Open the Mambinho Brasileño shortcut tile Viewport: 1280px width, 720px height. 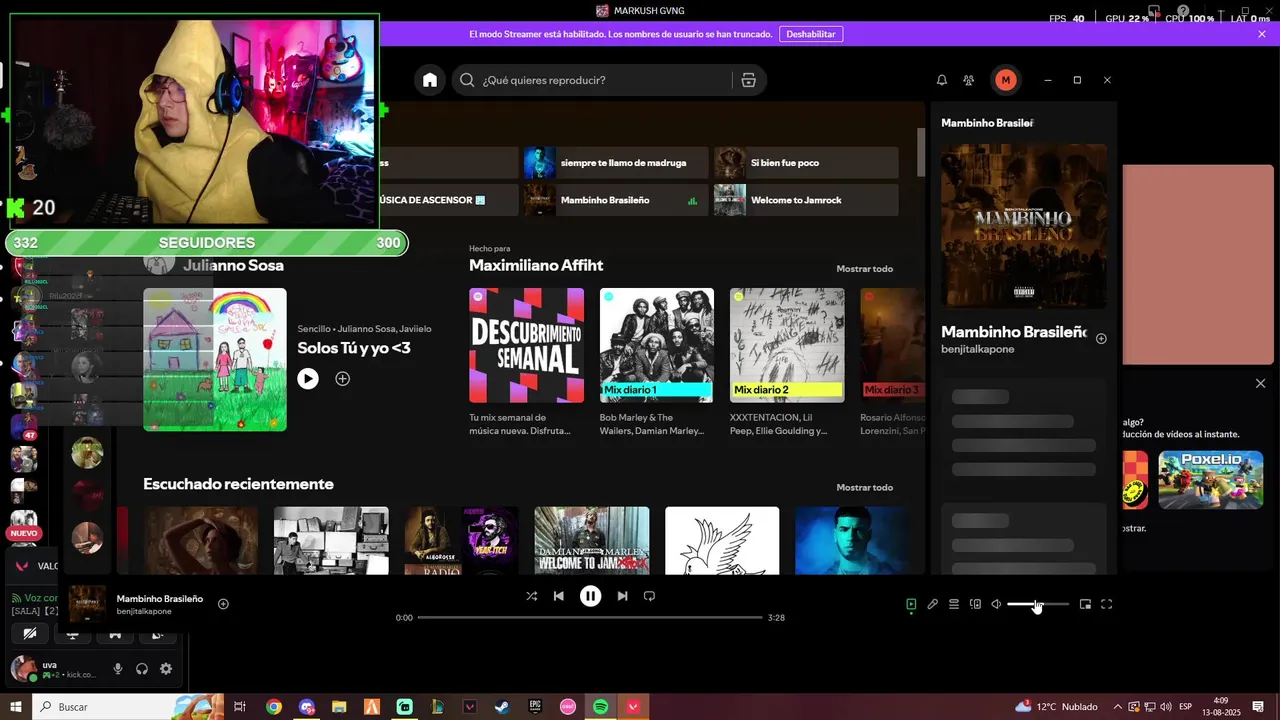point(616,200)
